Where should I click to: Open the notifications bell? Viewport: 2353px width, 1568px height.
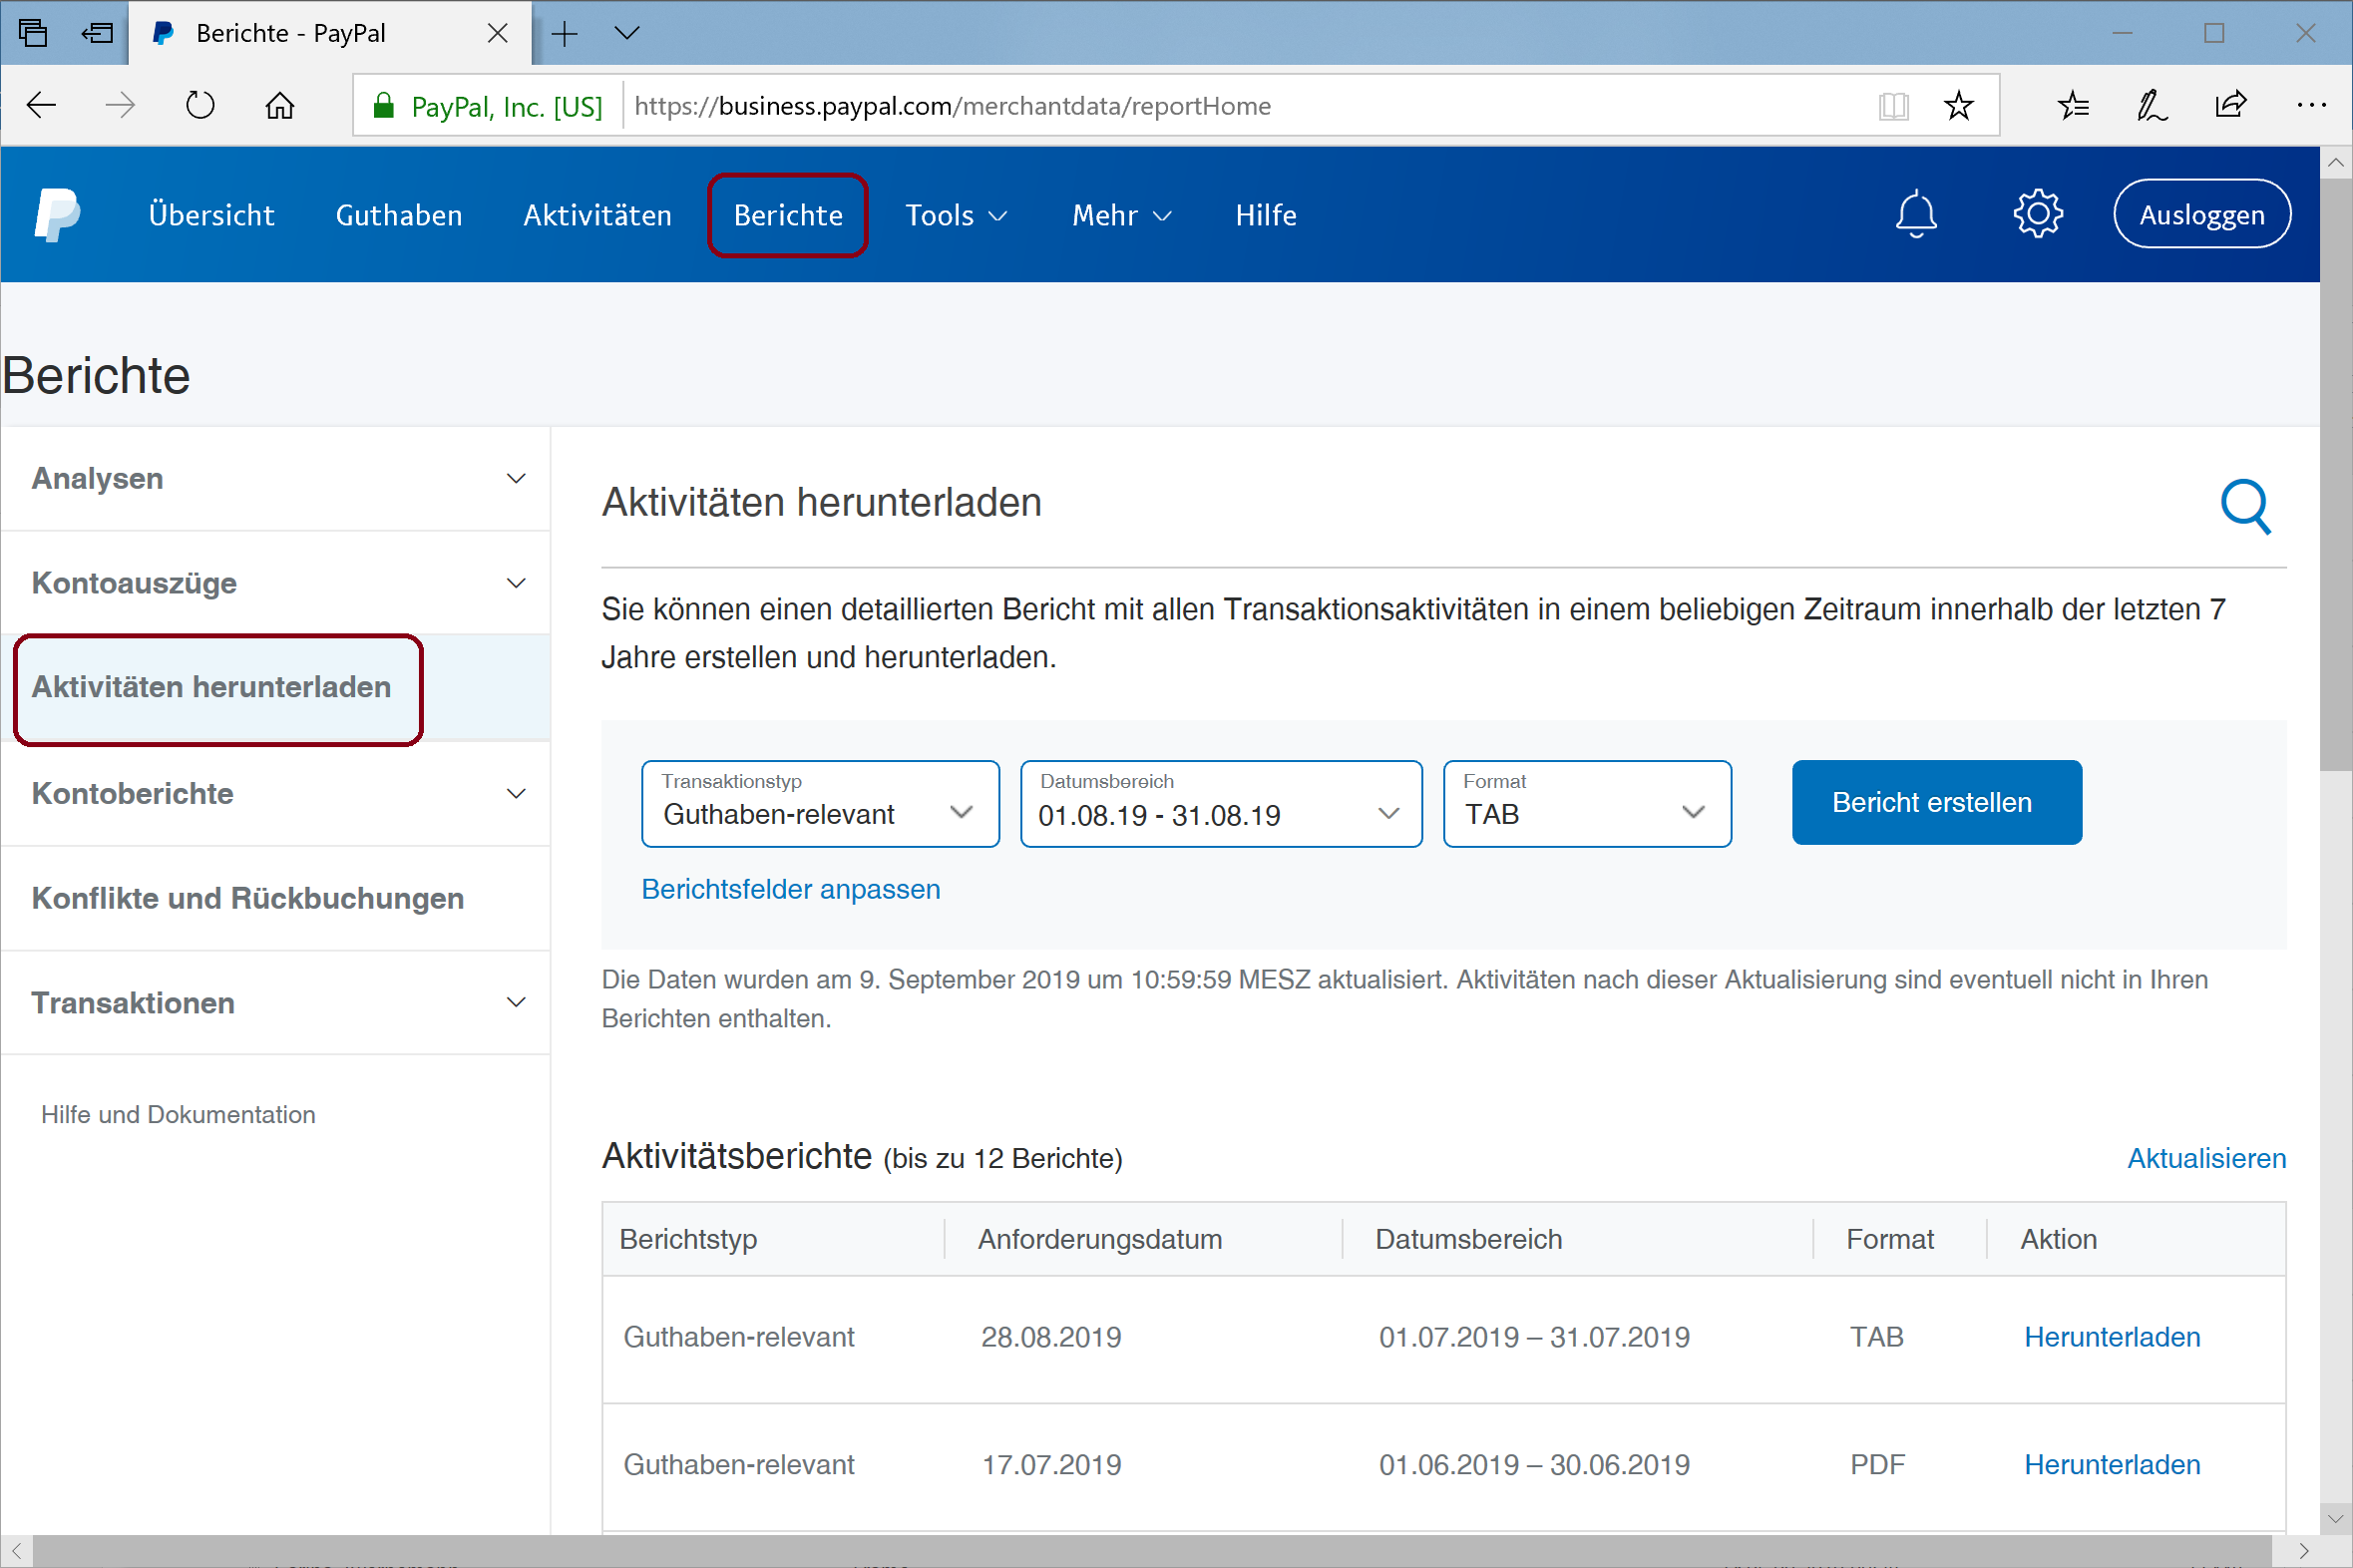(1915, 214)
